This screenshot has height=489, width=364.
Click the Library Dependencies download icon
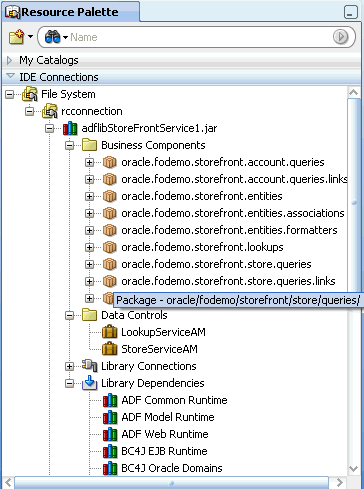click(x=90, y=383)
